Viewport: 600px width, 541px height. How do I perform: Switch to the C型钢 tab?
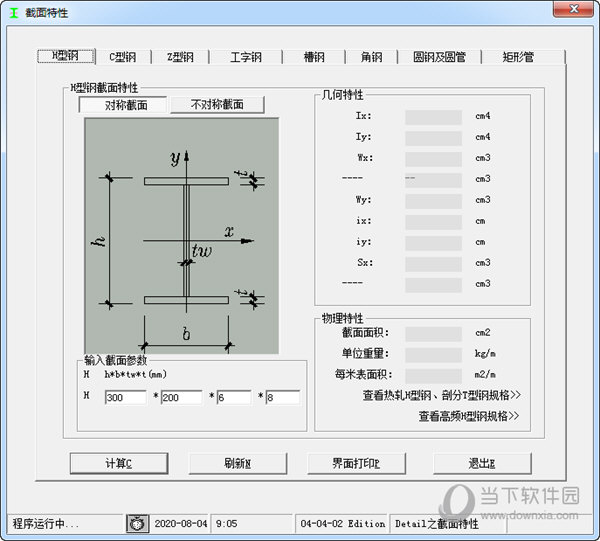point(122,57)
